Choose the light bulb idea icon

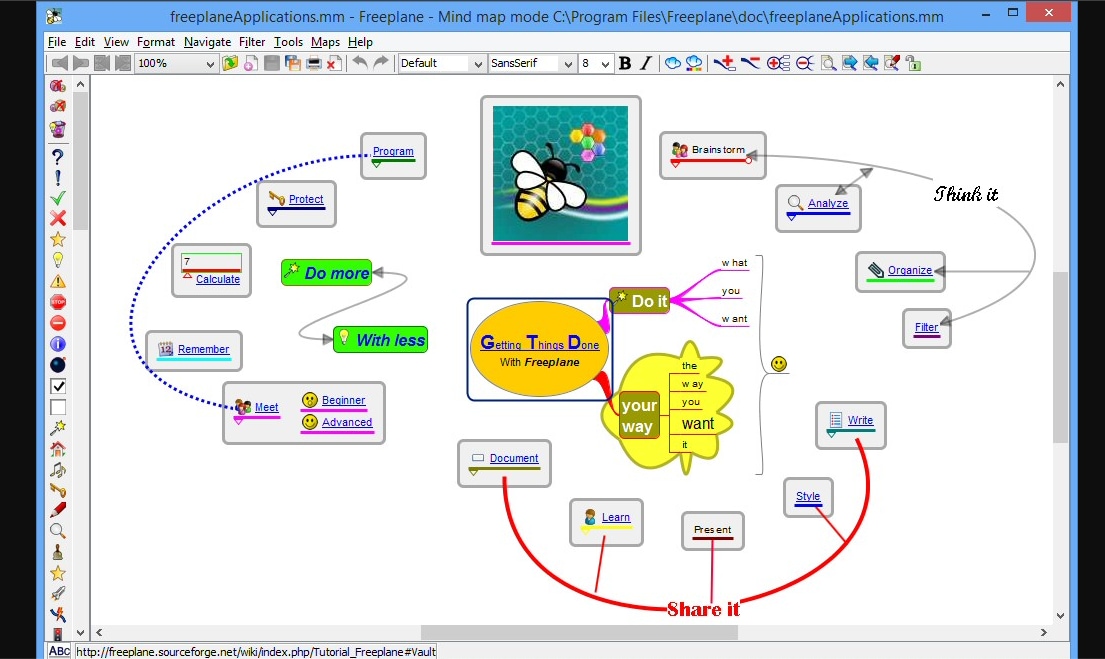(58, 260)
